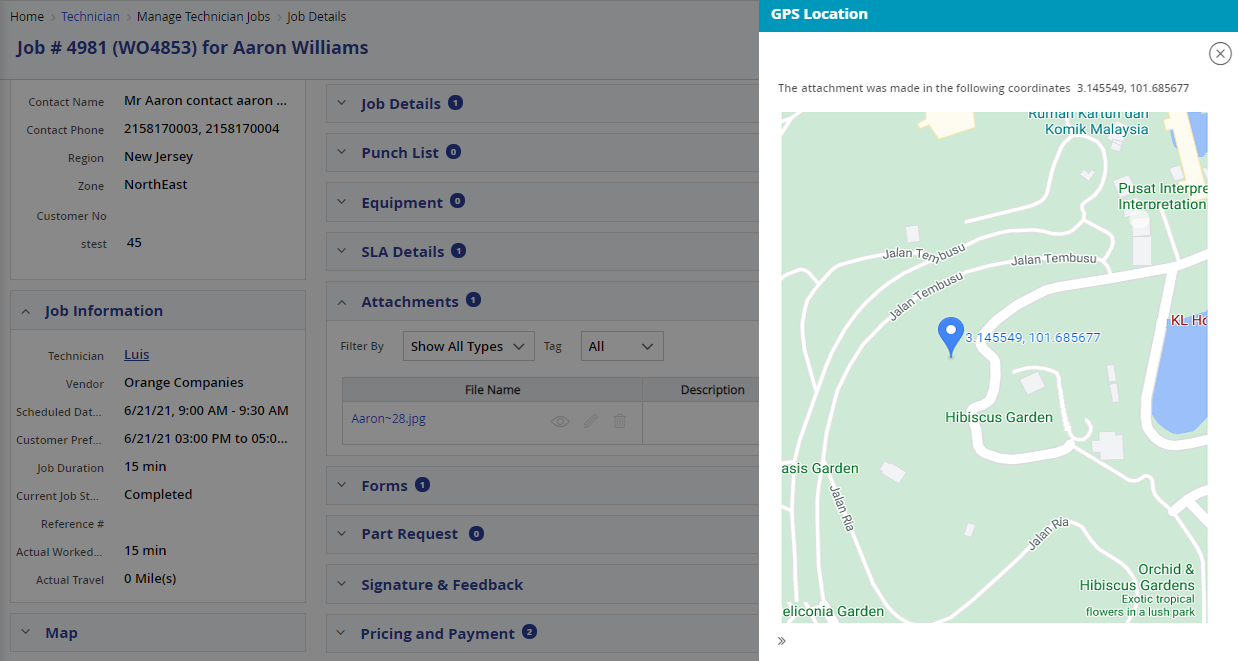The image size is (1238, 661).
Task: Open the Technician breadcrumb item
Action: click(90, 16)
